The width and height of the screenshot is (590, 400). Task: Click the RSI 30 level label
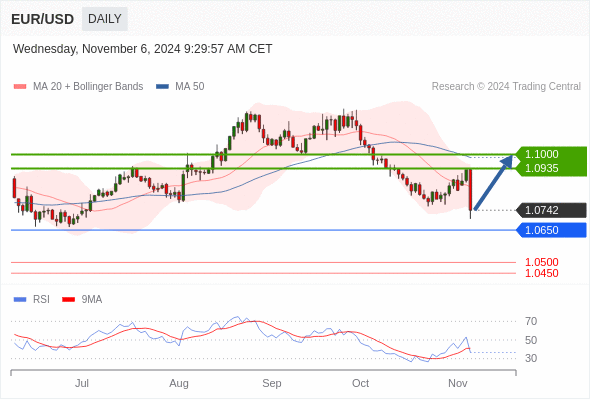click(531, 358)
